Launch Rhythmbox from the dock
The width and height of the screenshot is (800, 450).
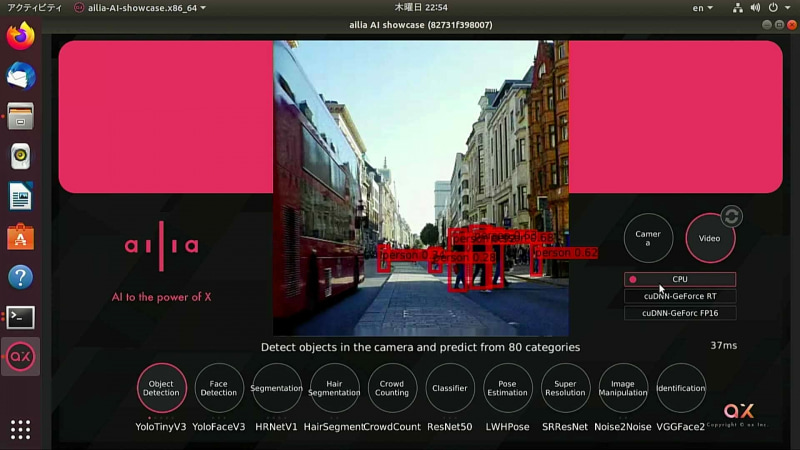[20, 156]
